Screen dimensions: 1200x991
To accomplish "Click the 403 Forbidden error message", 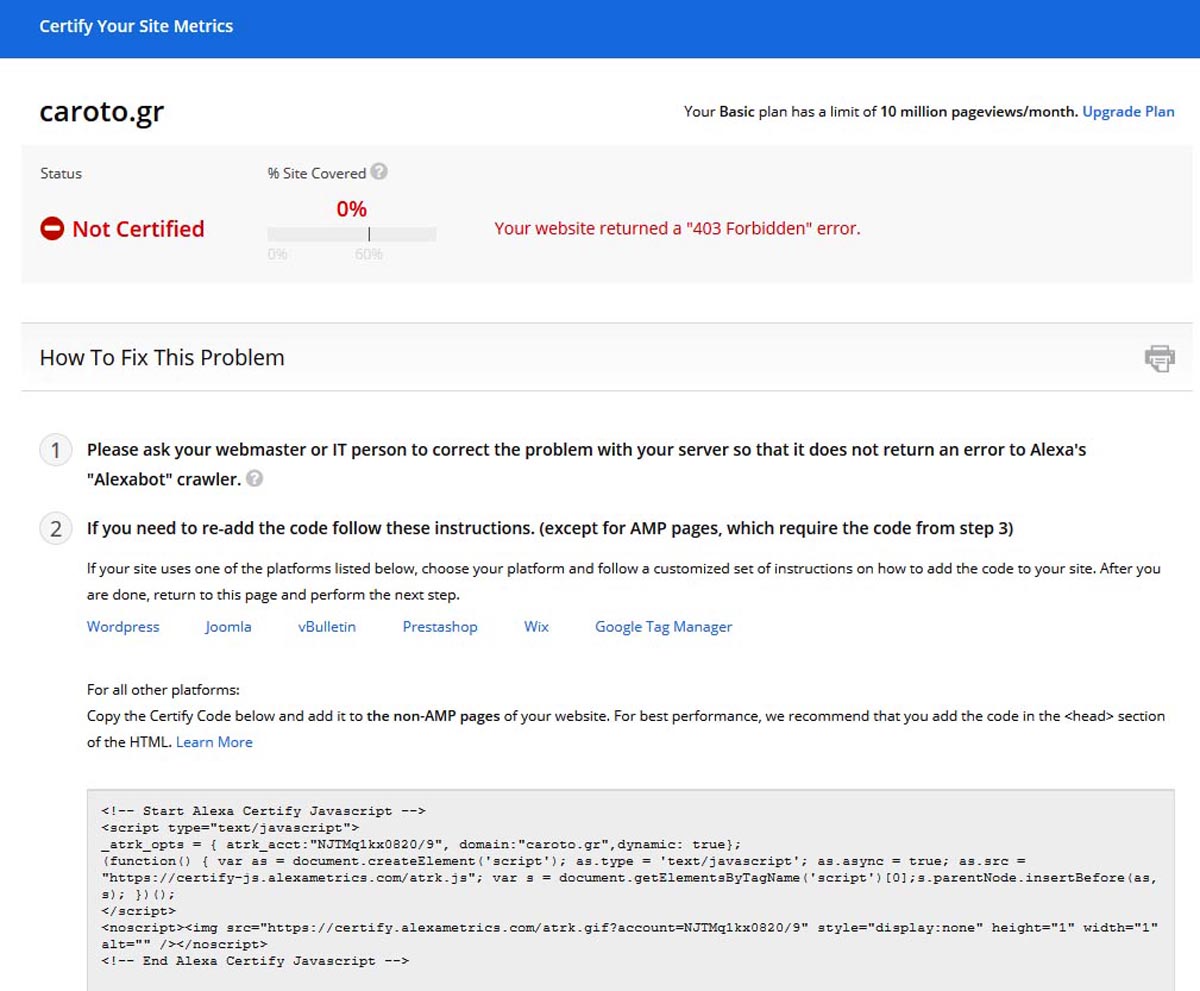I will (677, 229).
